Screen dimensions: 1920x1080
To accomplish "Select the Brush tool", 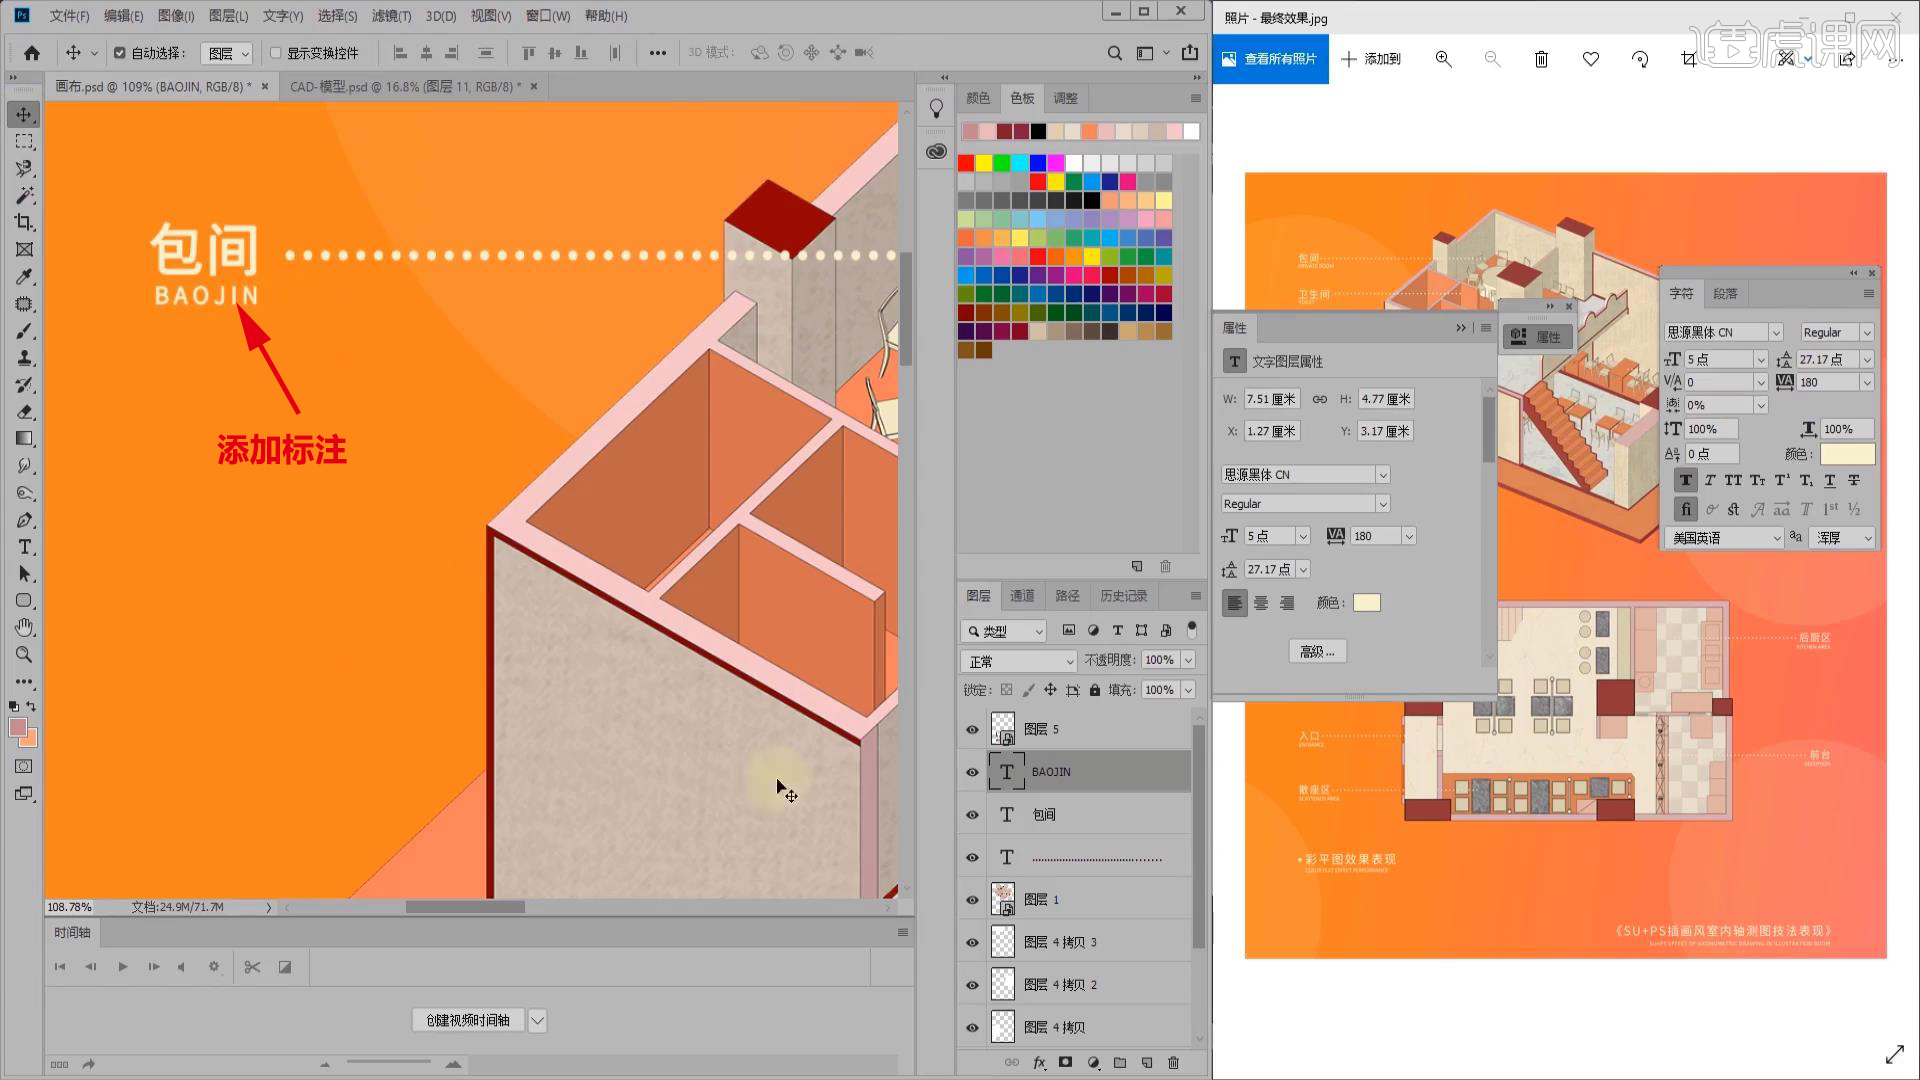I will tap(24, 331).
